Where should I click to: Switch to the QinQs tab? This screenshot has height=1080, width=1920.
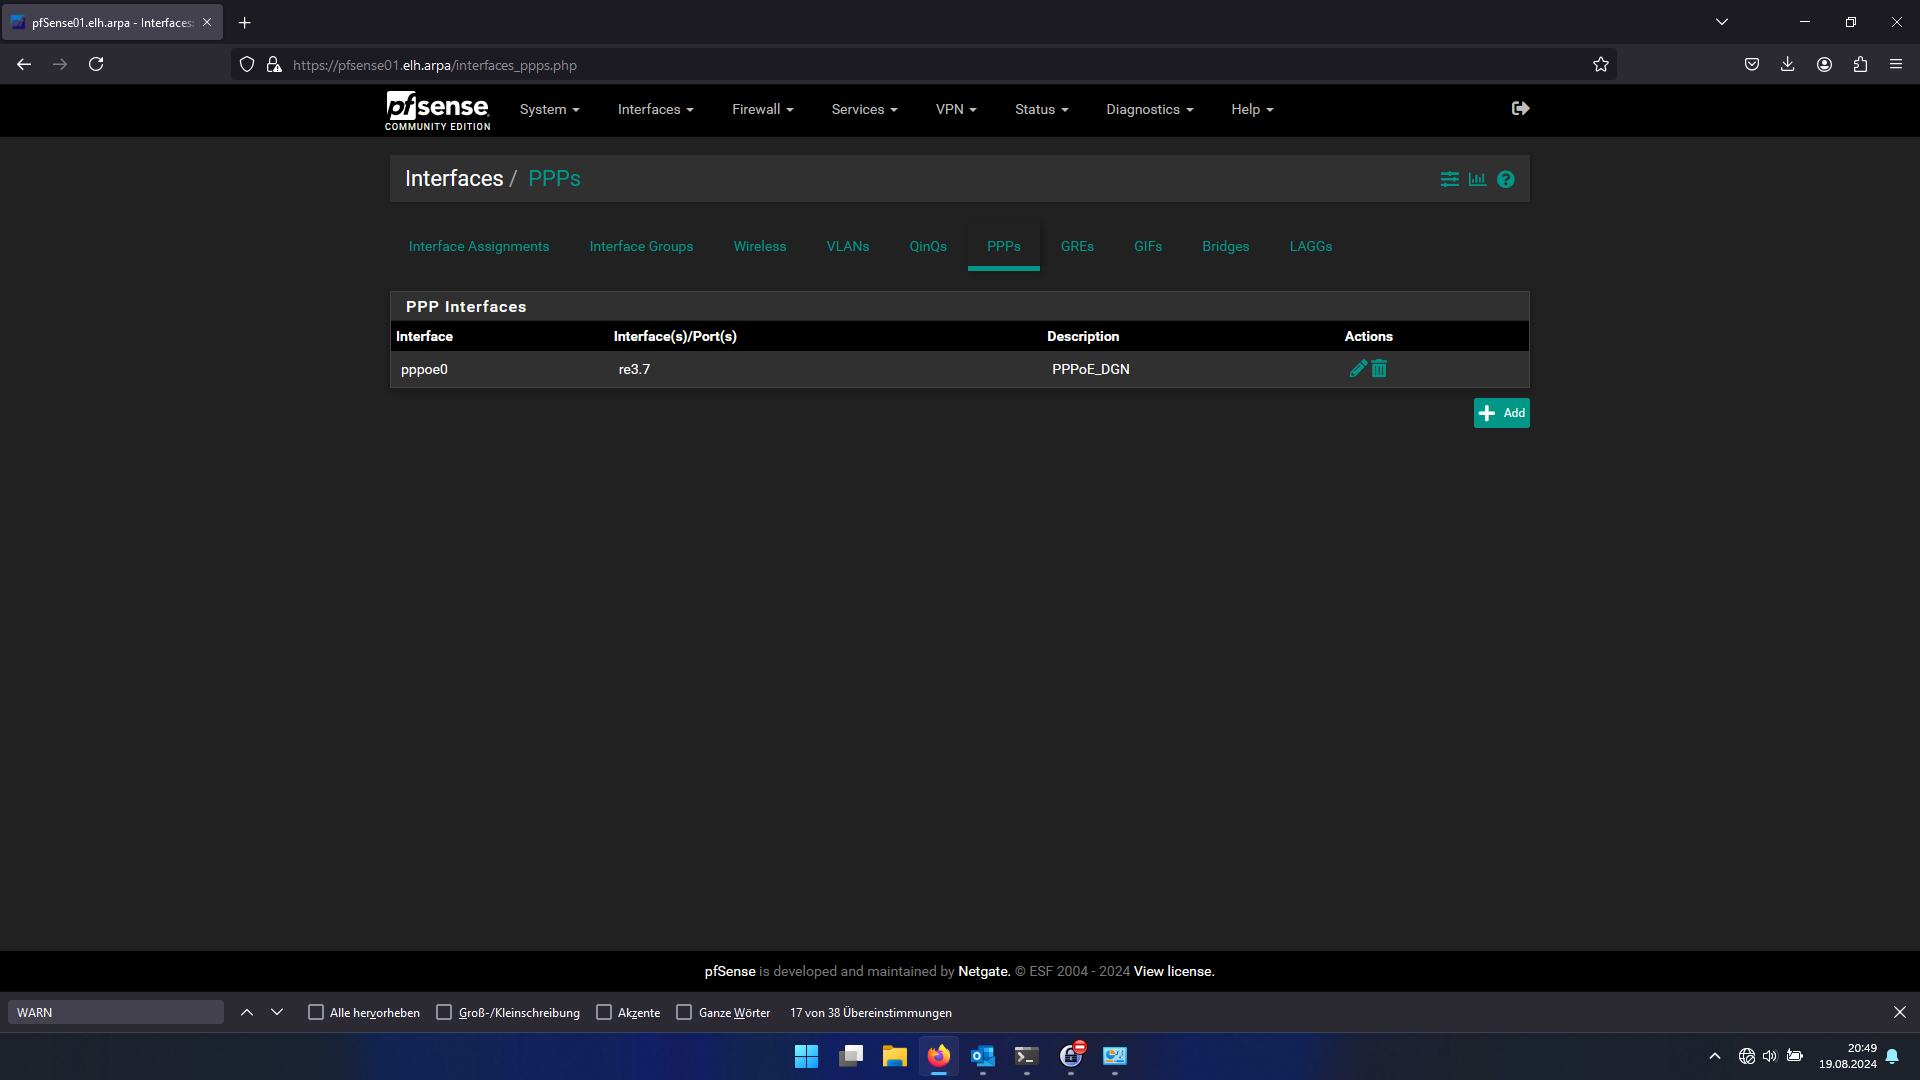click(928, 247)
